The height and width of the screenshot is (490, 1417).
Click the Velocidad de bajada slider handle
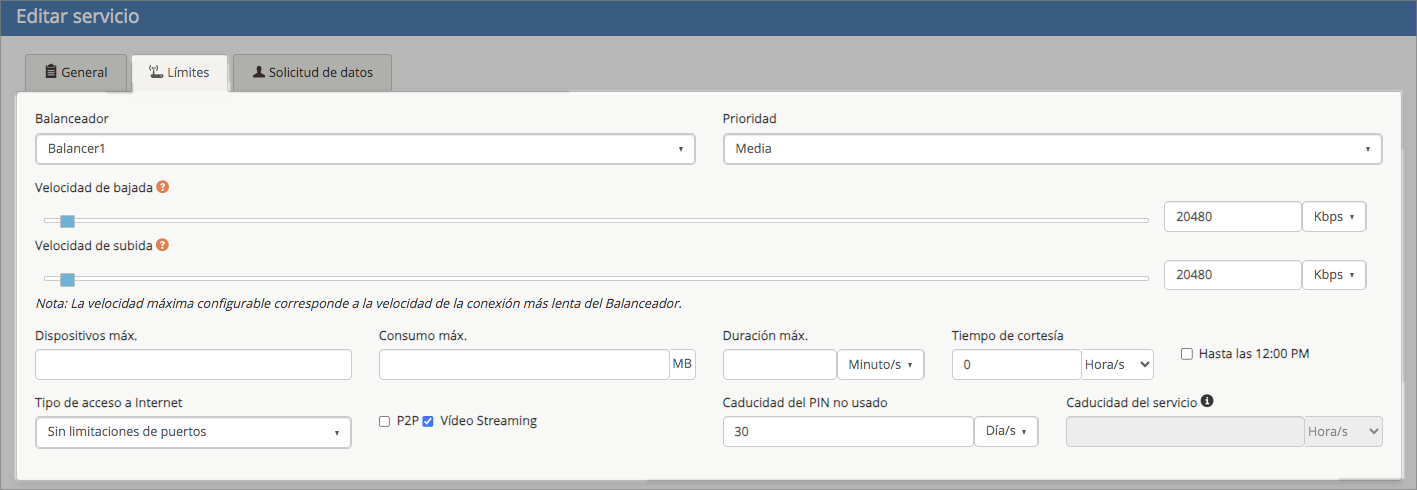click(67, 221)
